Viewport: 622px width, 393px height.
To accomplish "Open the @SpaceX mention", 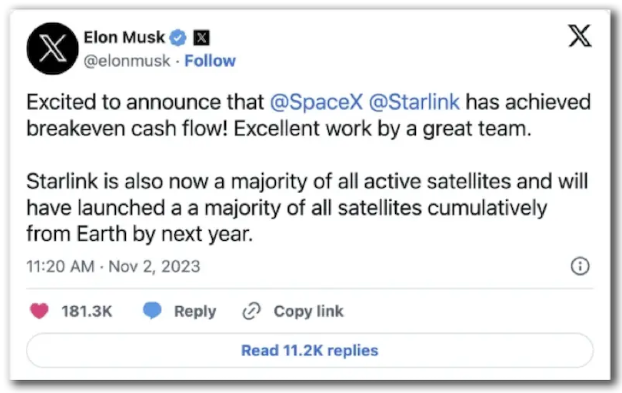I will click(x=316, y=102).
